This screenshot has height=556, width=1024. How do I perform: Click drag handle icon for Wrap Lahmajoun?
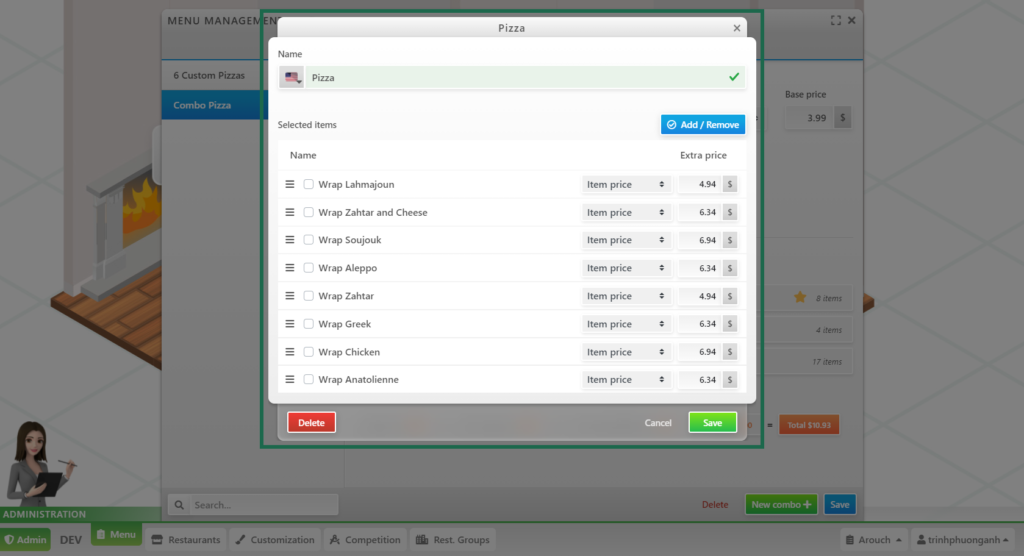(x=290, y=184)
